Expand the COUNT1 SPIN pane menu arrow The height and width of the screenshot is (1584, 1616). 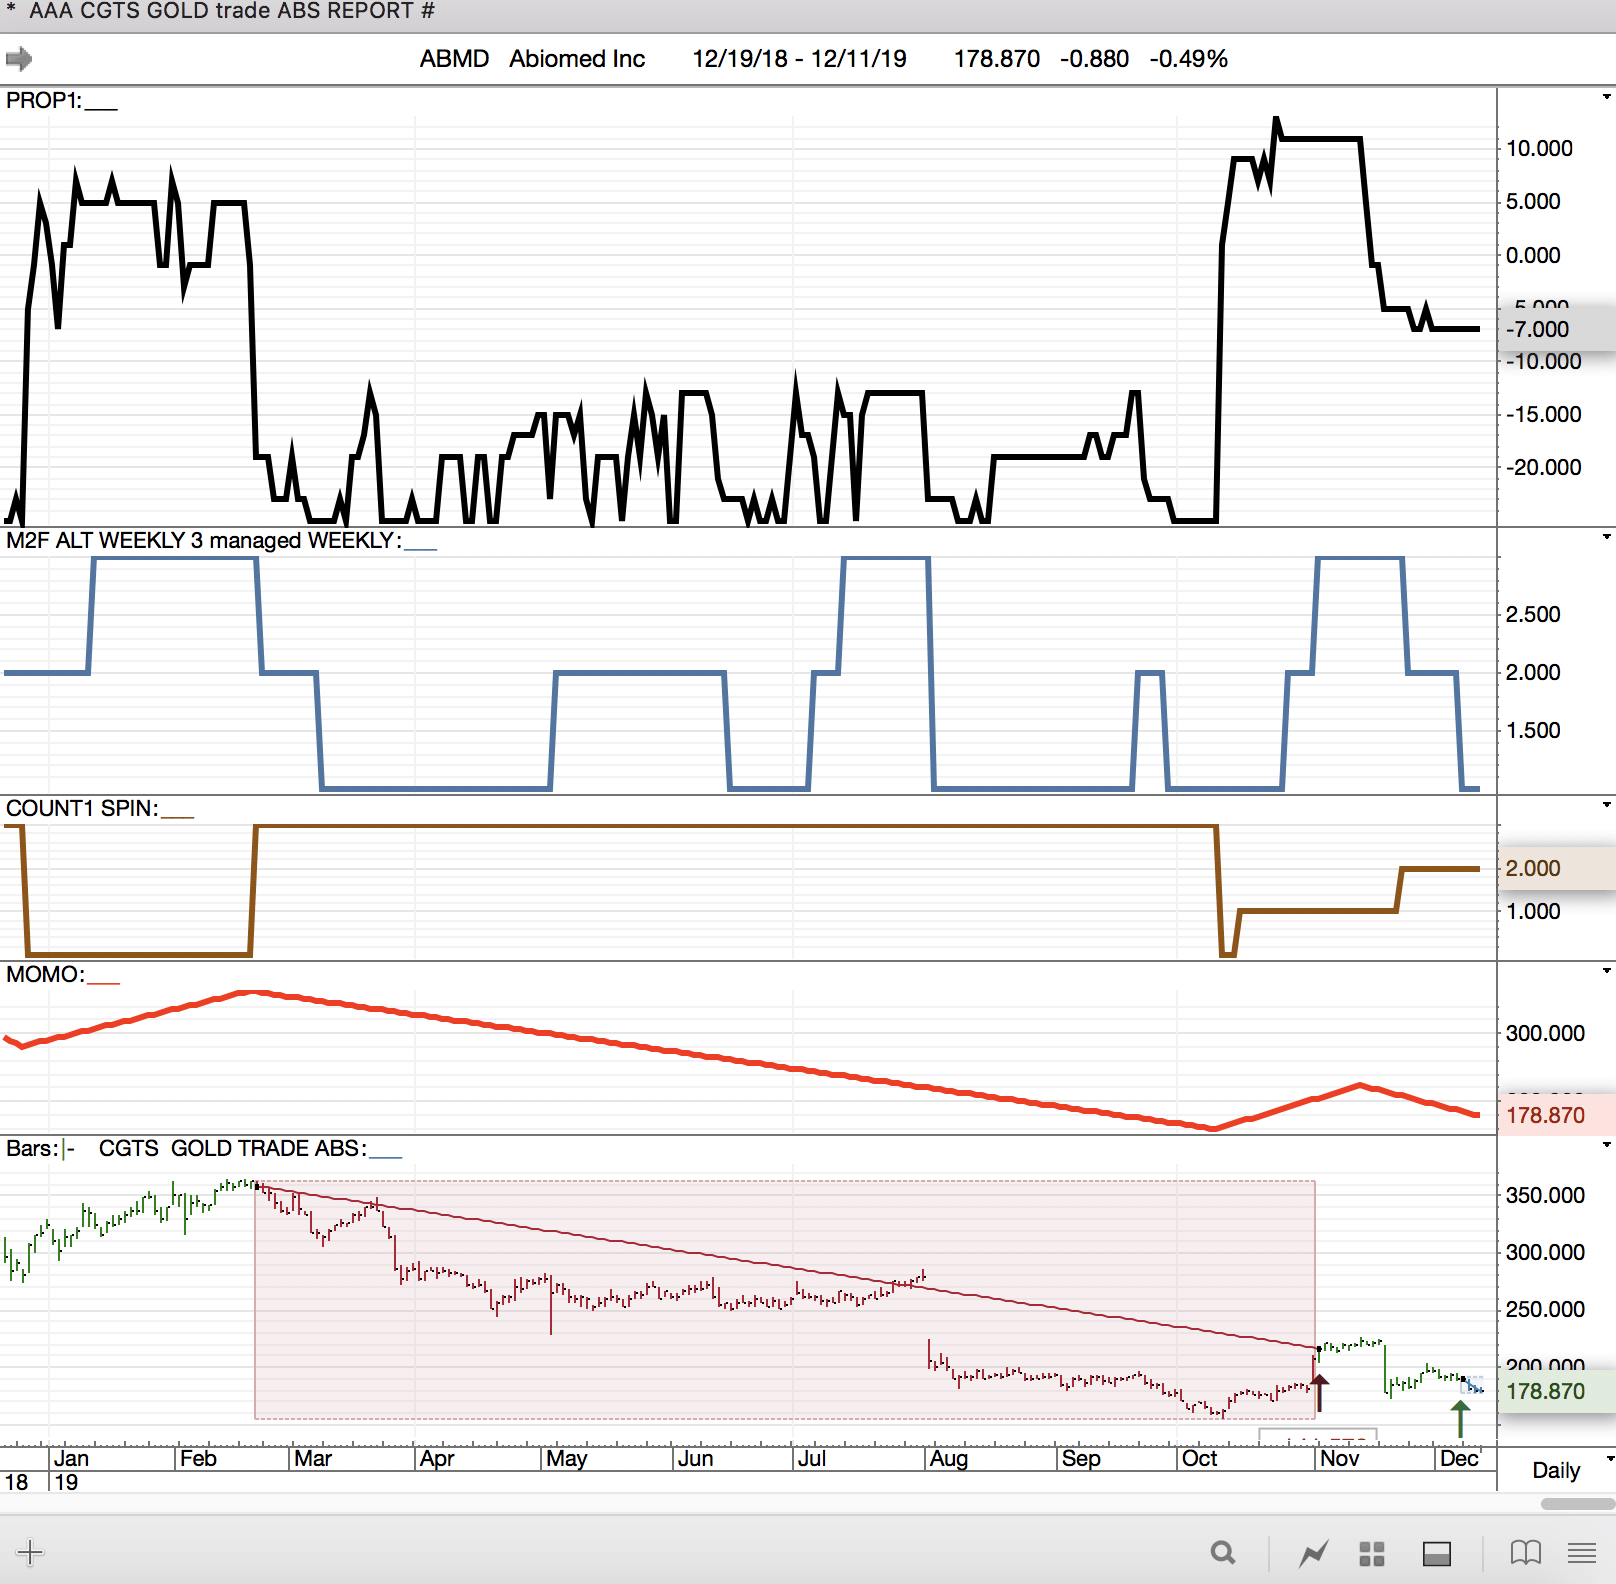[1607, 805]
